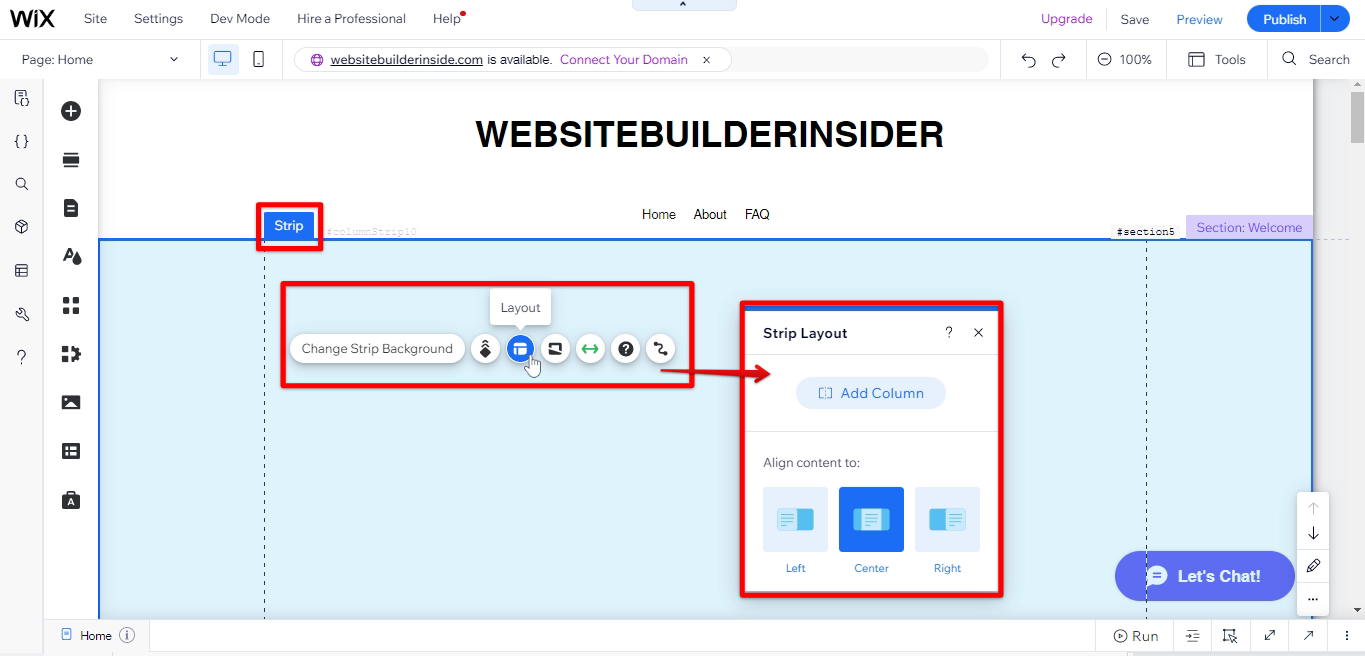Switch to mobile view icon
This screenshot has width=1365, height=656.
point(258,59)
